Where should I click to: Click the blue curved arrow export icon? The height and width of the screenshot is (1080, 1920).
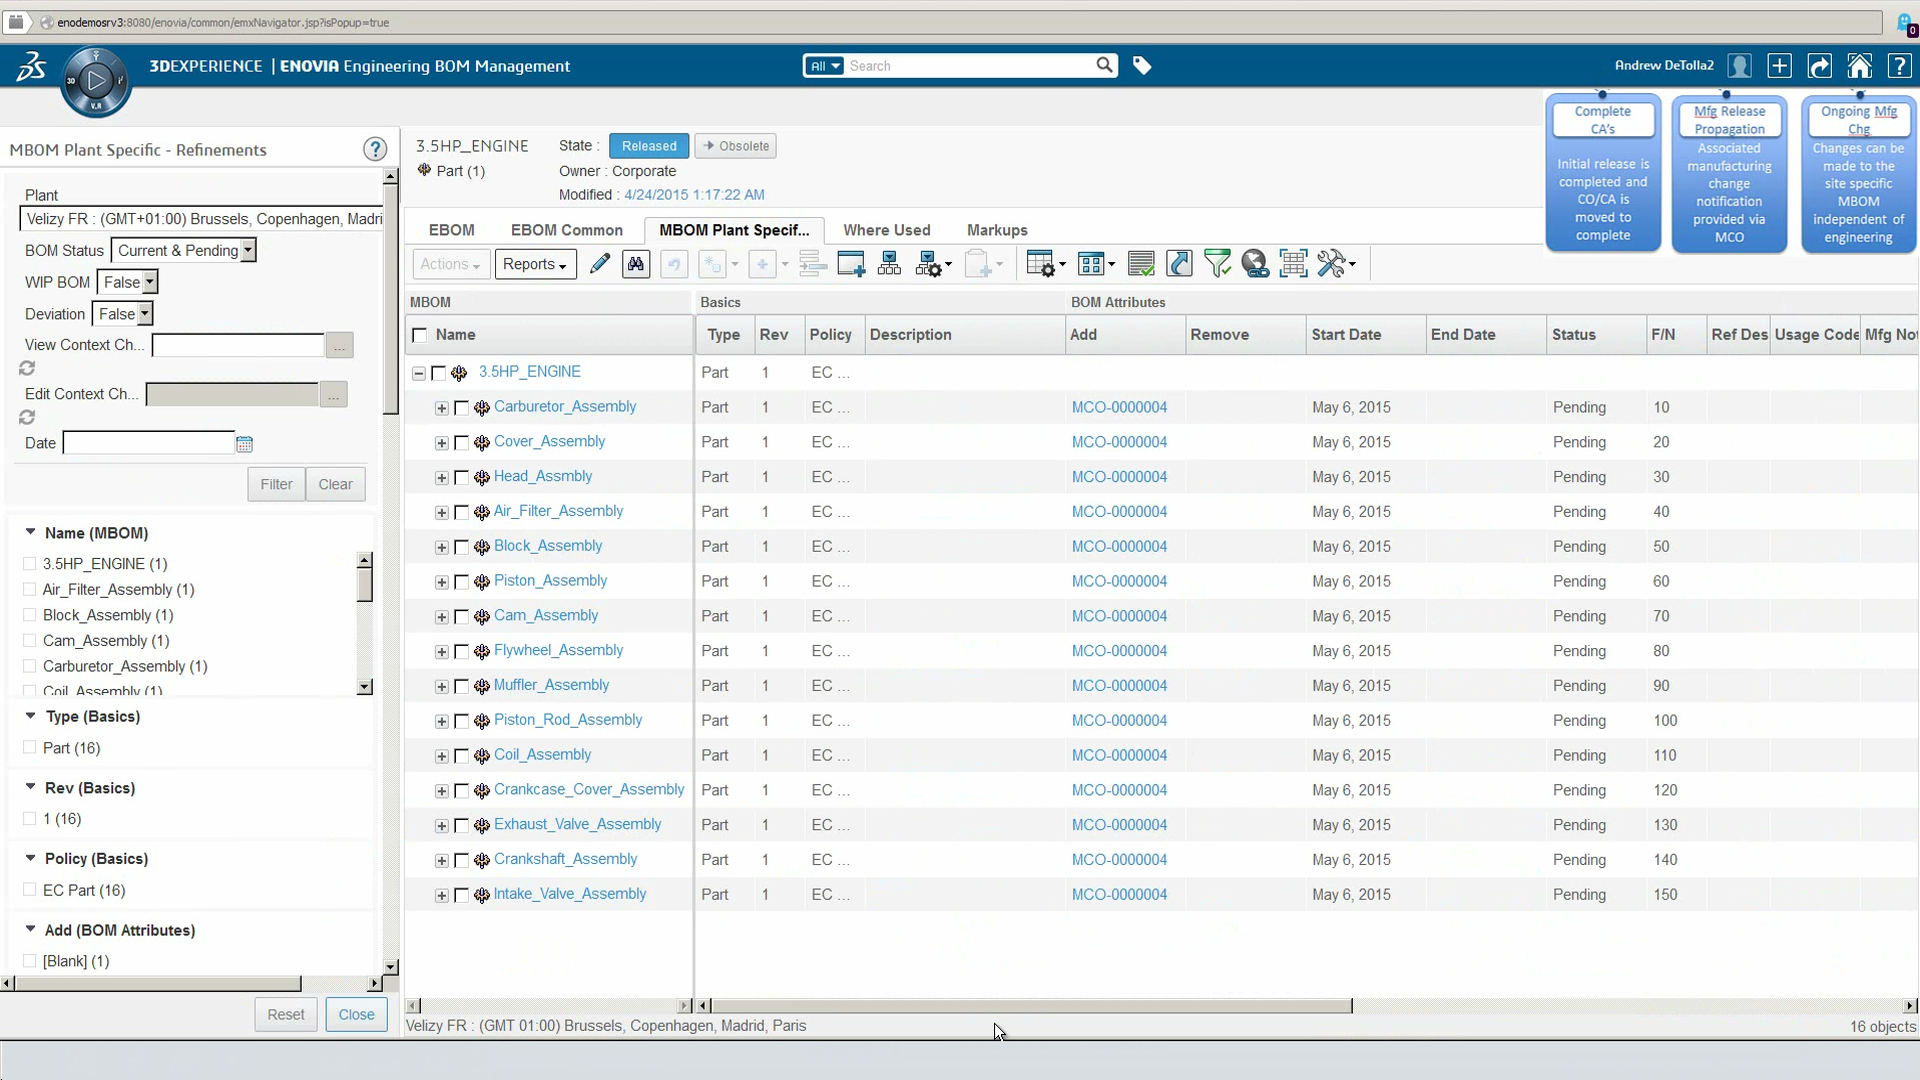(1180, 264)
